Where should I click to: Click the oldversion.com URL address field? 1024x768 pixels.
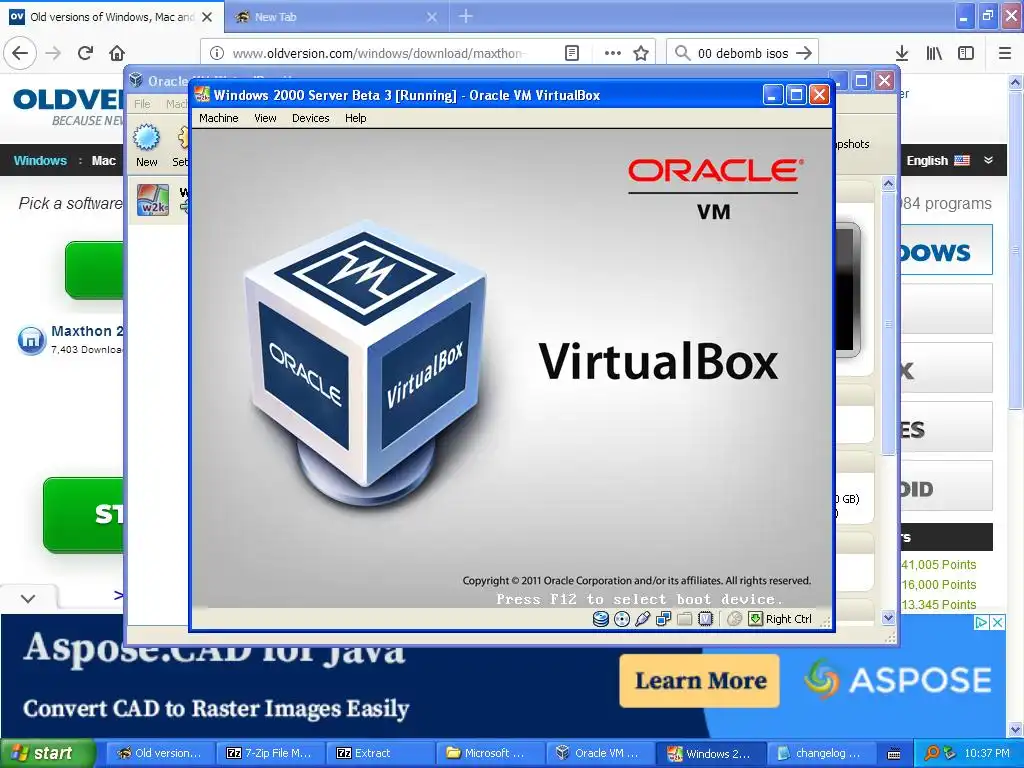pyautogui.click(x=379, y=54)
